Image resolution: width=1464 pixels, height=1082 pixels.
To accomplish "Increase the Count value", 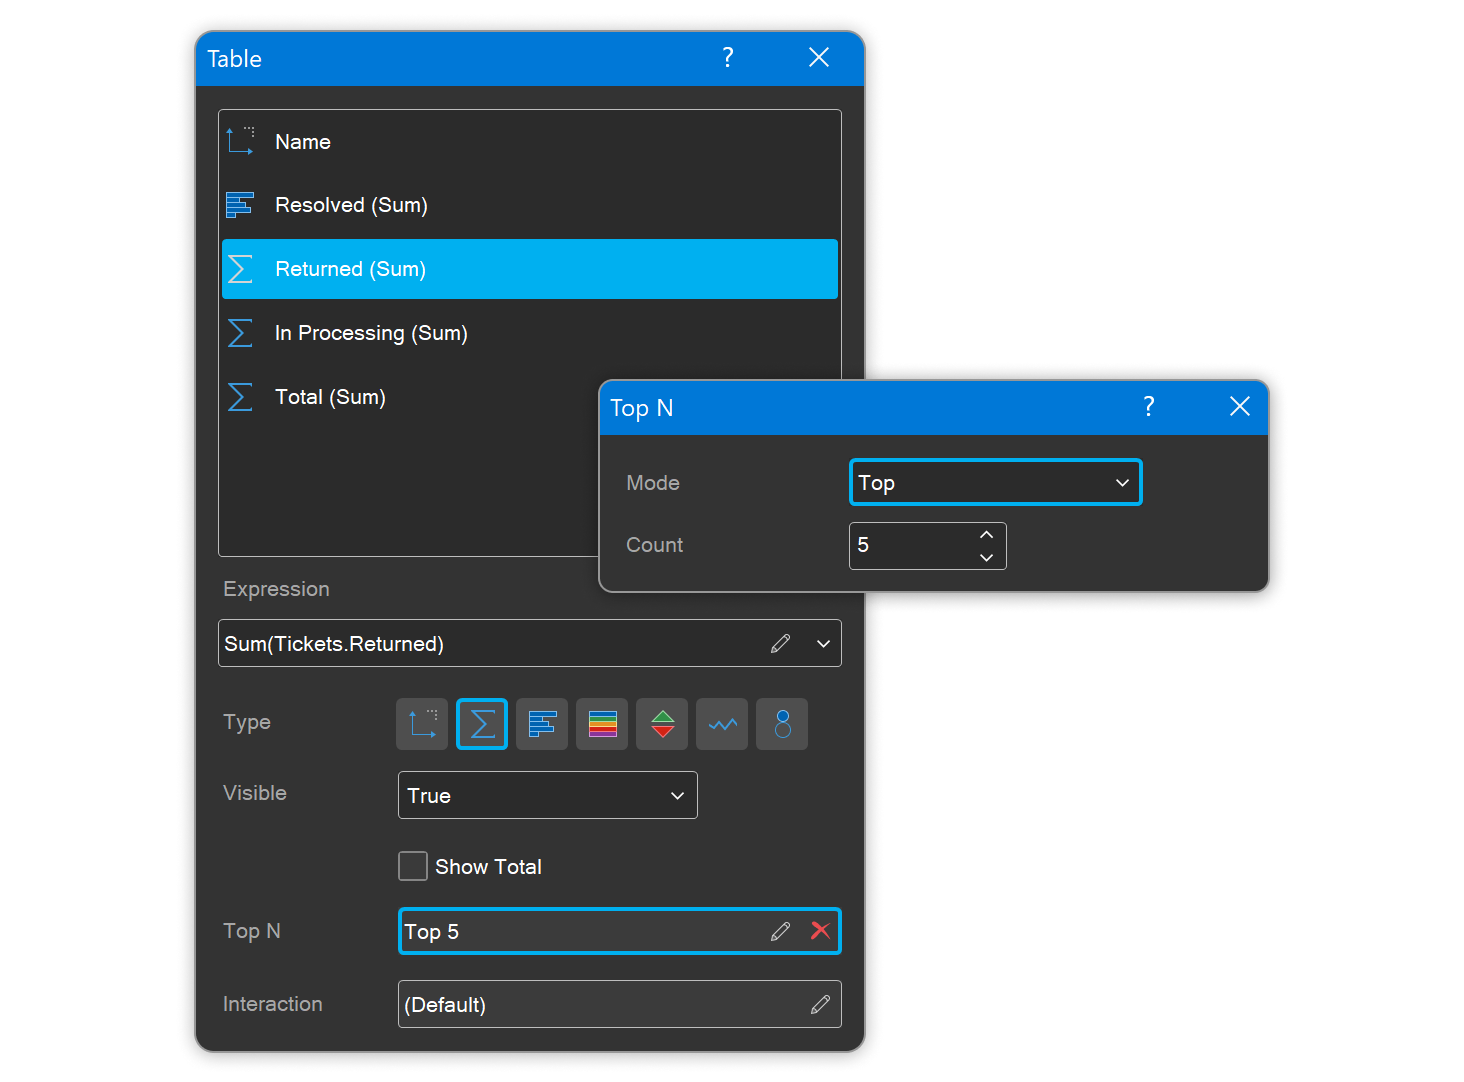I will pyautogui.click(x=986, y=535).
